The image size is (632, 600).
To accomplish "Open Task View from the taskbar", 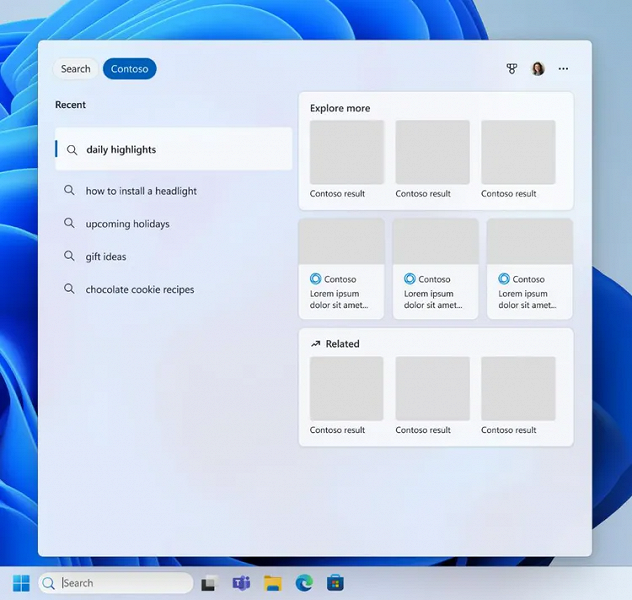I will click(209, 583).
